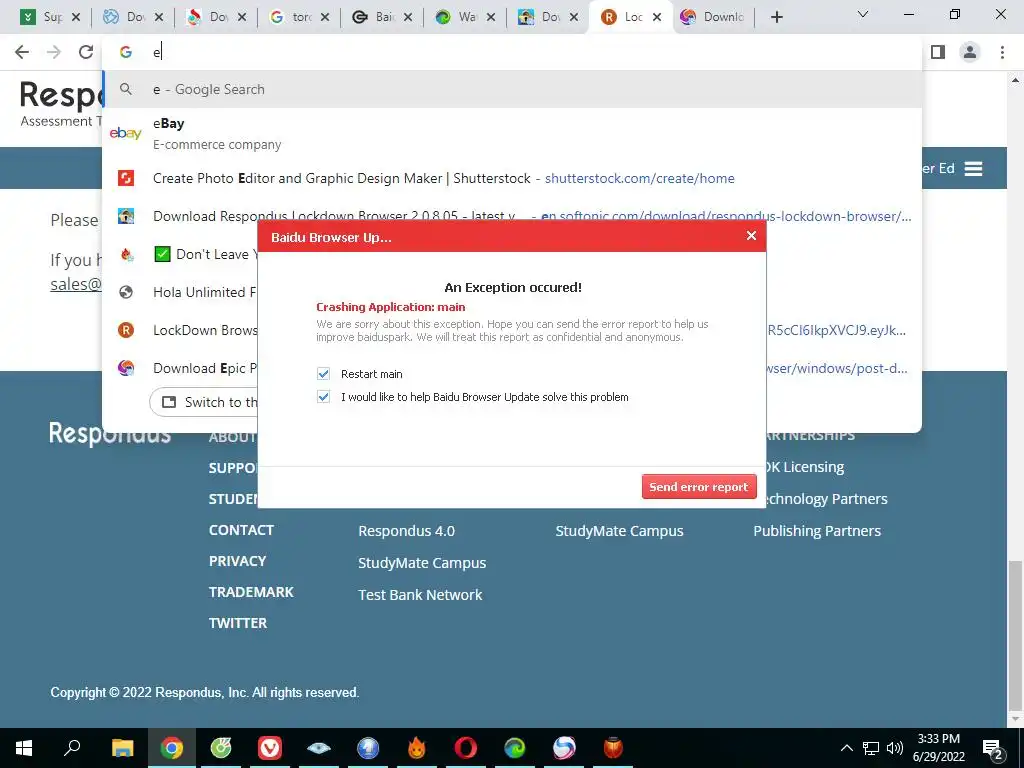
Task: Select the eBay suggestion
Action: [512, 133]
